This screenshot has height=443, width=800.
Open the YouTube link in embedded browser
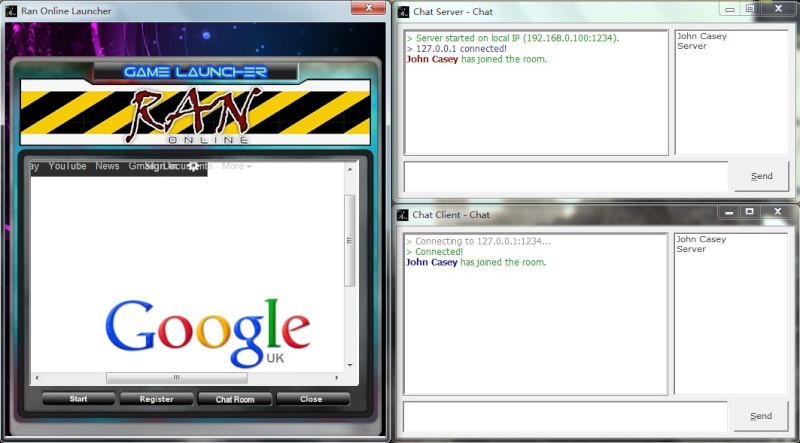(67, 166)
